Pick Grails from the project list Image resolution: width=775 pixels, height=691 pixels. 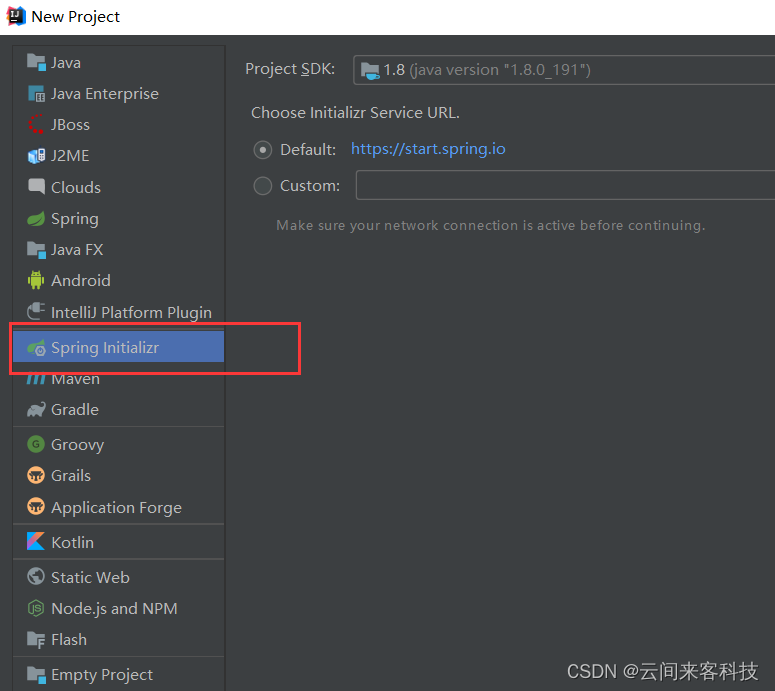tap(71, 475)
